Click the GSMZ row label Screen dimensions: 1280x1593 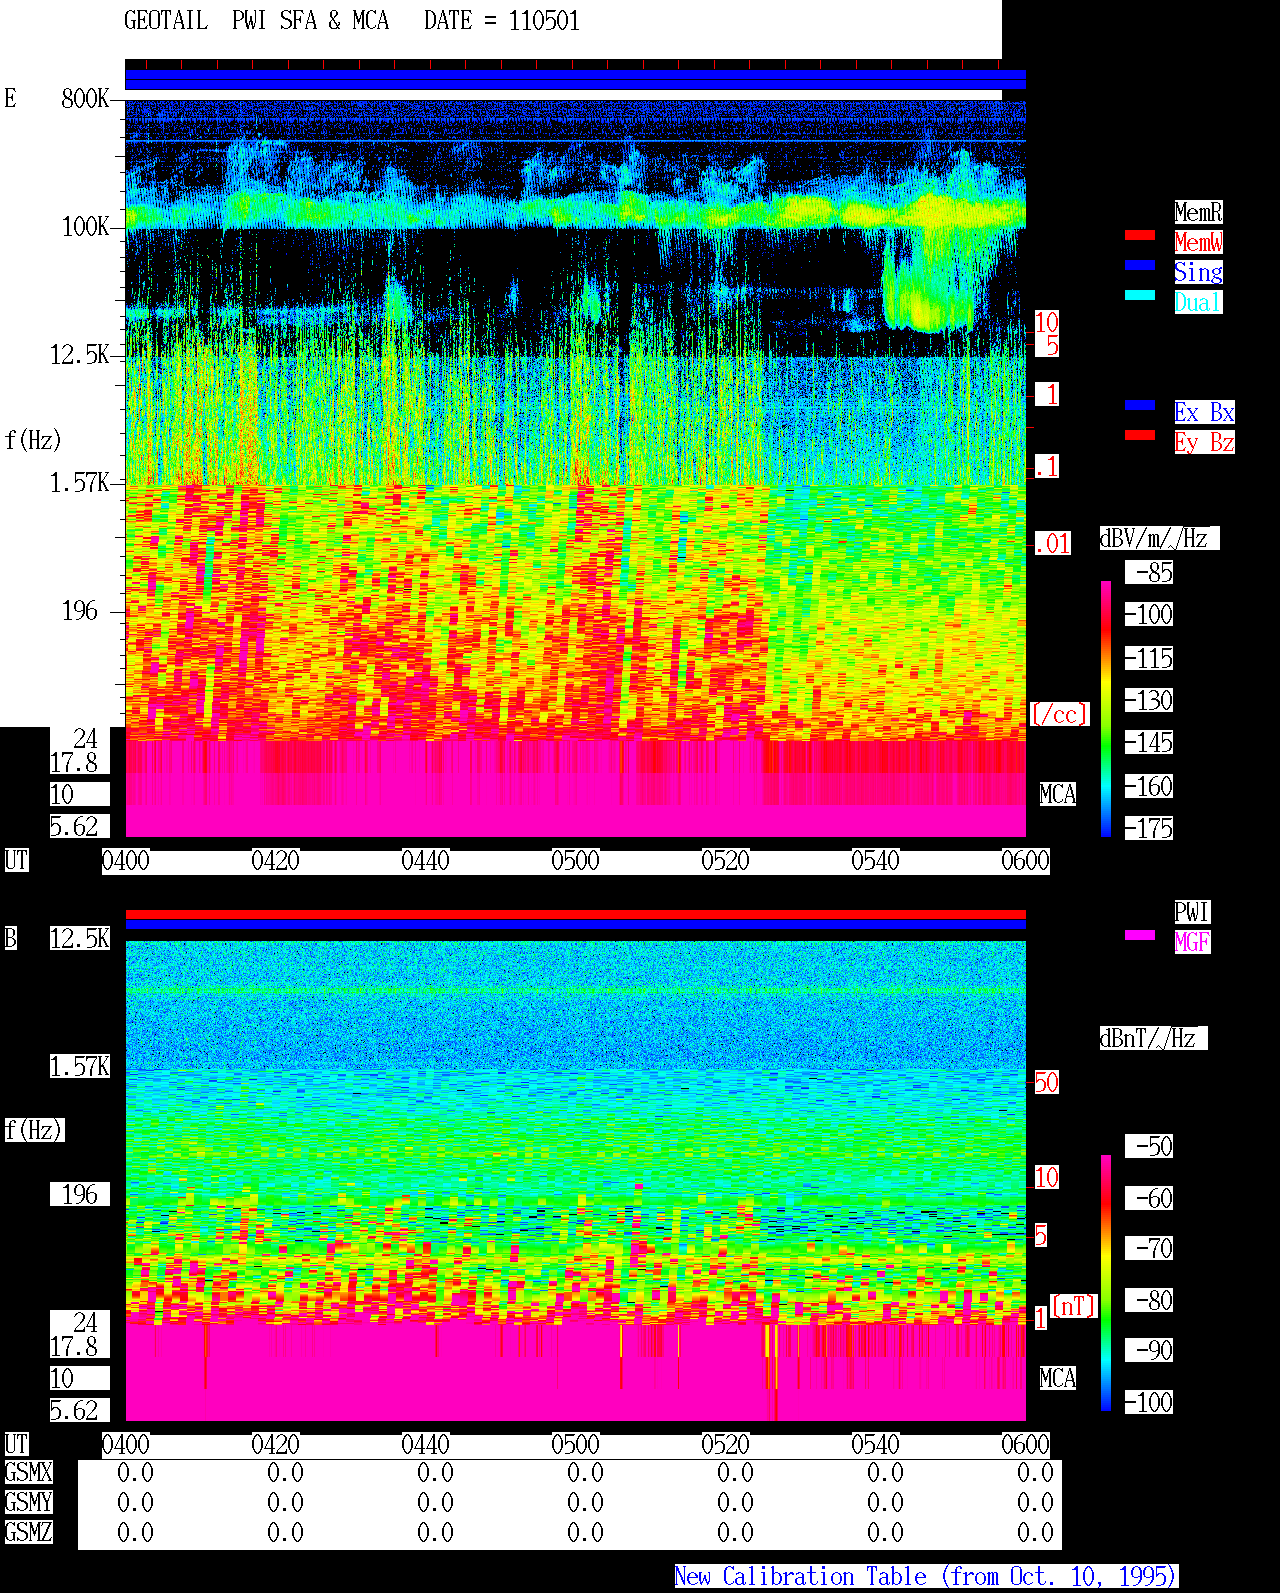tap(28, 1532)
